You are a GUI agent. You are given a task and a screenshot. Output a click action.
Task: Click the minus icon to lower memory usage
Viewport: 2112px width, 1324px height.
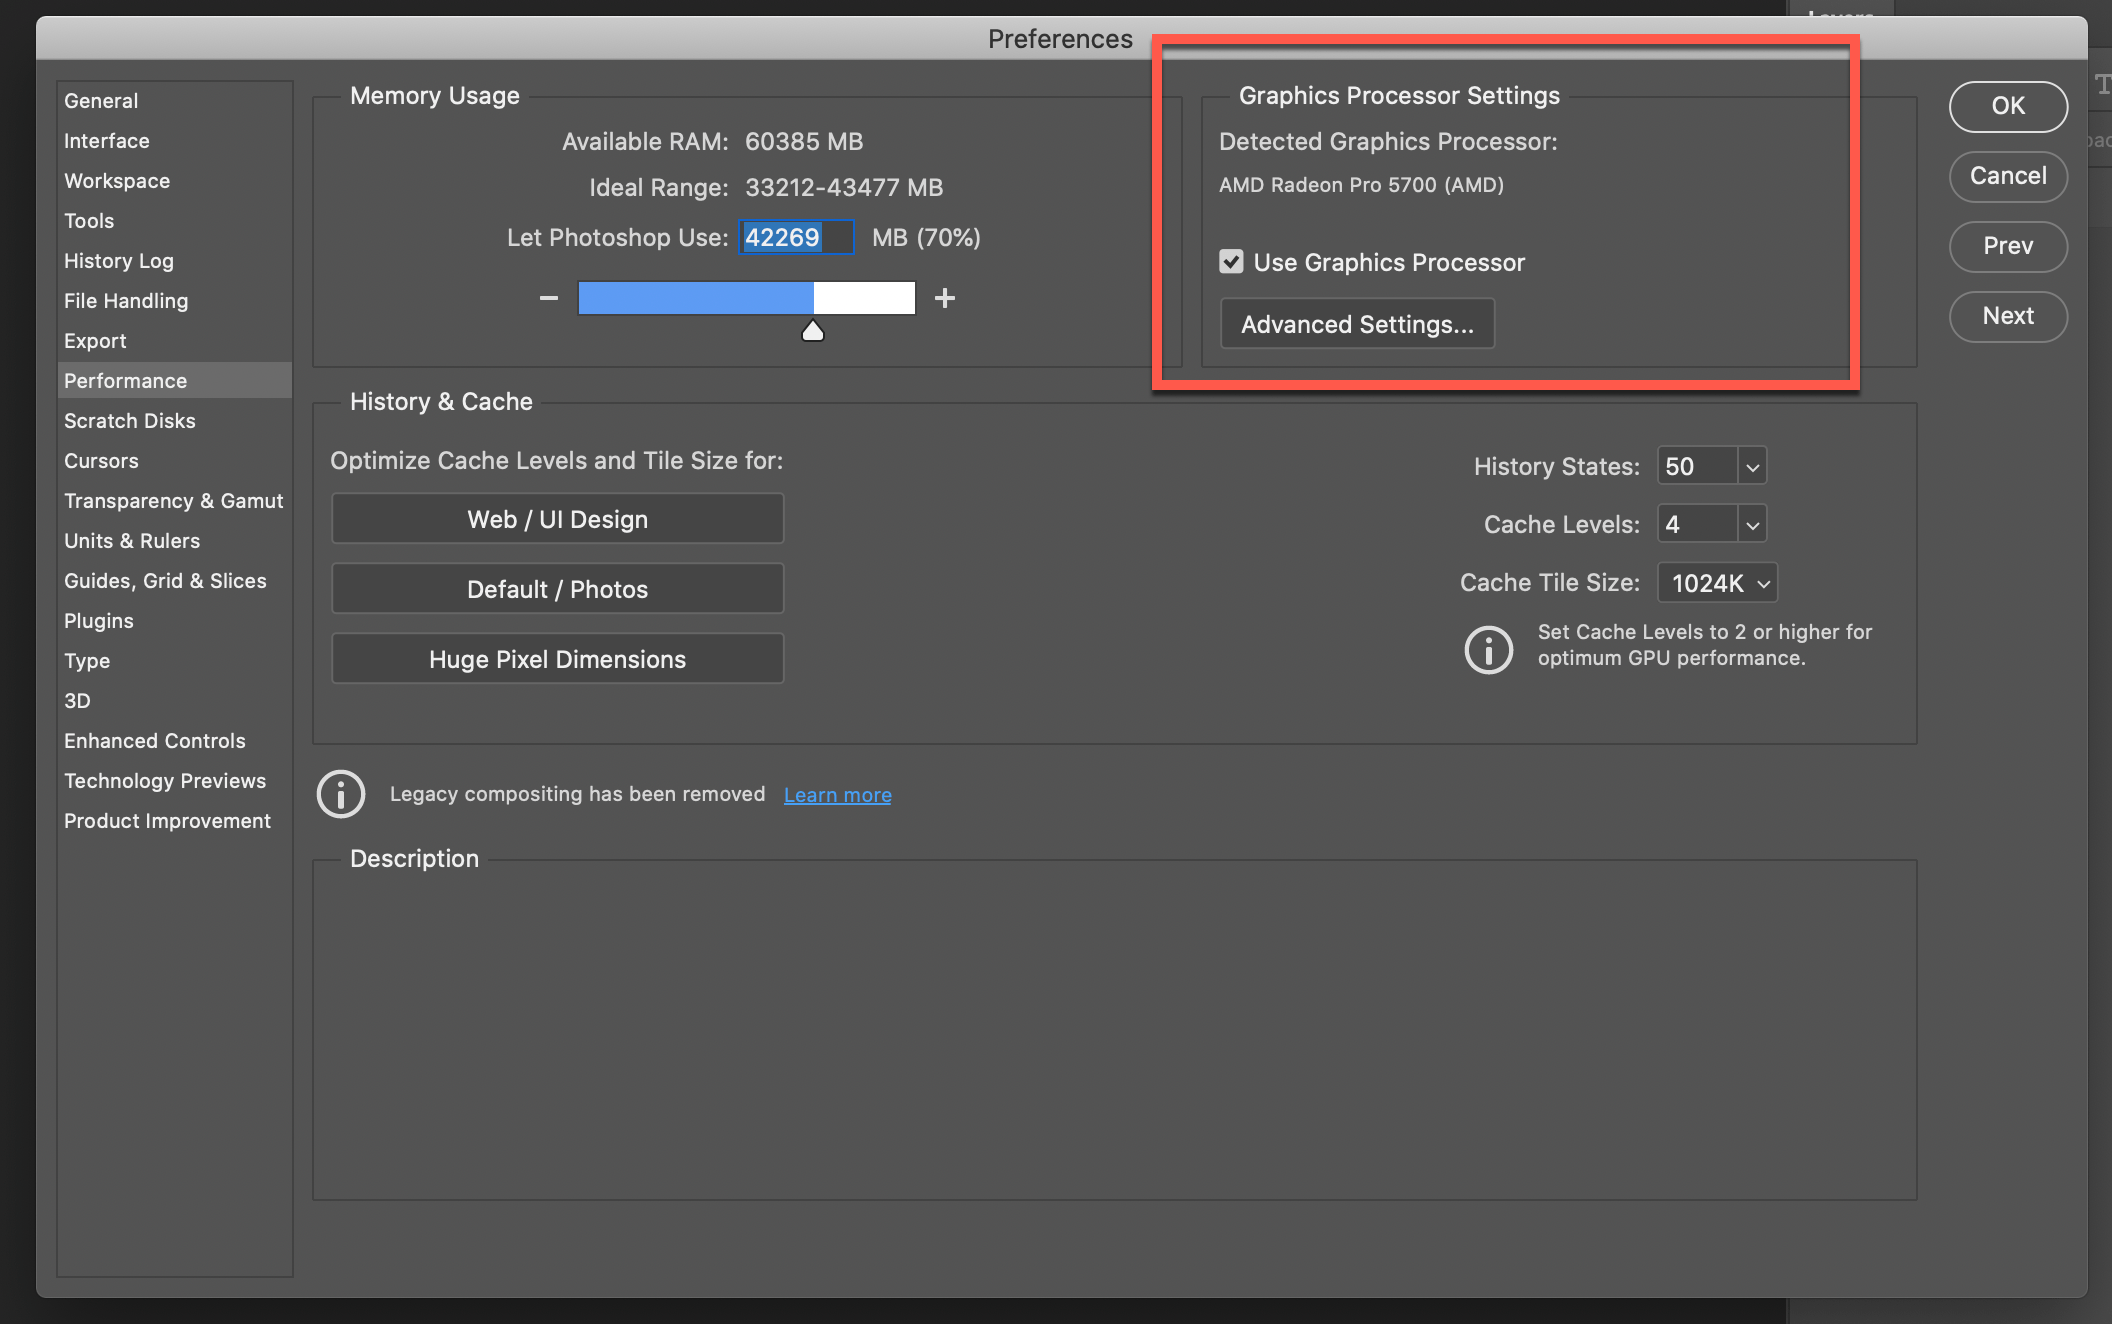click(548, 297)
